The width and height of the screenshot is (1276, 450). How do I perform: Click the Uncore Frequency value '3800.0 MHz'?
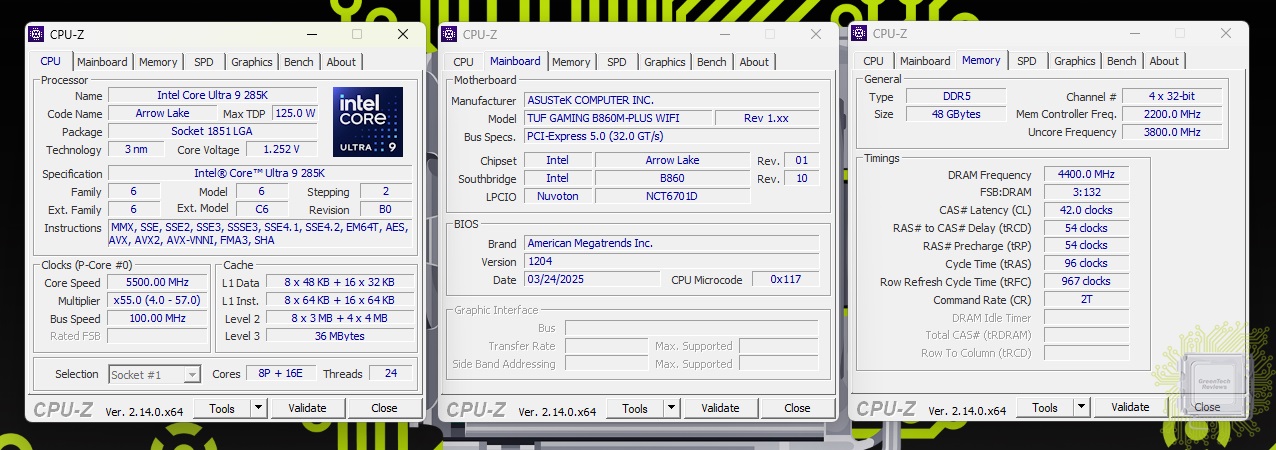1171,132
